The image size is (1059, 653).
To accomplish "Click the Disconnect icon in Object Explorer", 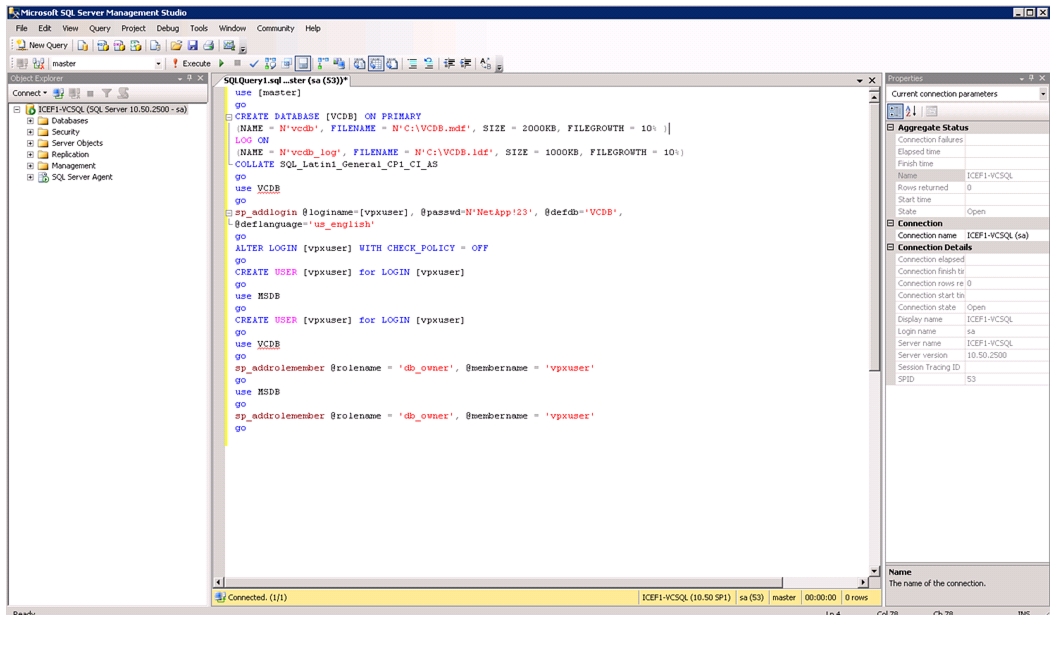I will pyautogui.click(x=74, y=93).
